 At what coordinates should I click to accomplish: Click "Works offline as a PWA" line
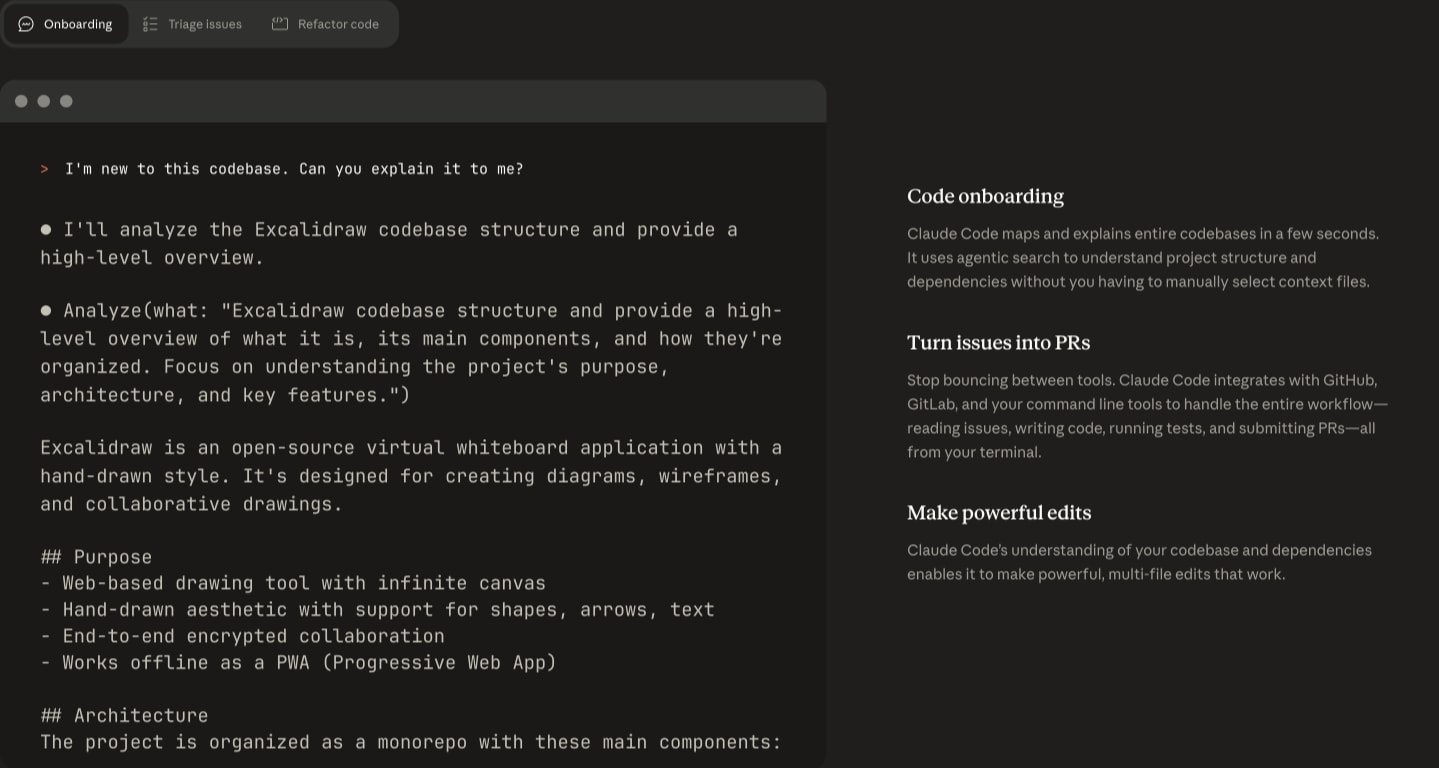298,662
